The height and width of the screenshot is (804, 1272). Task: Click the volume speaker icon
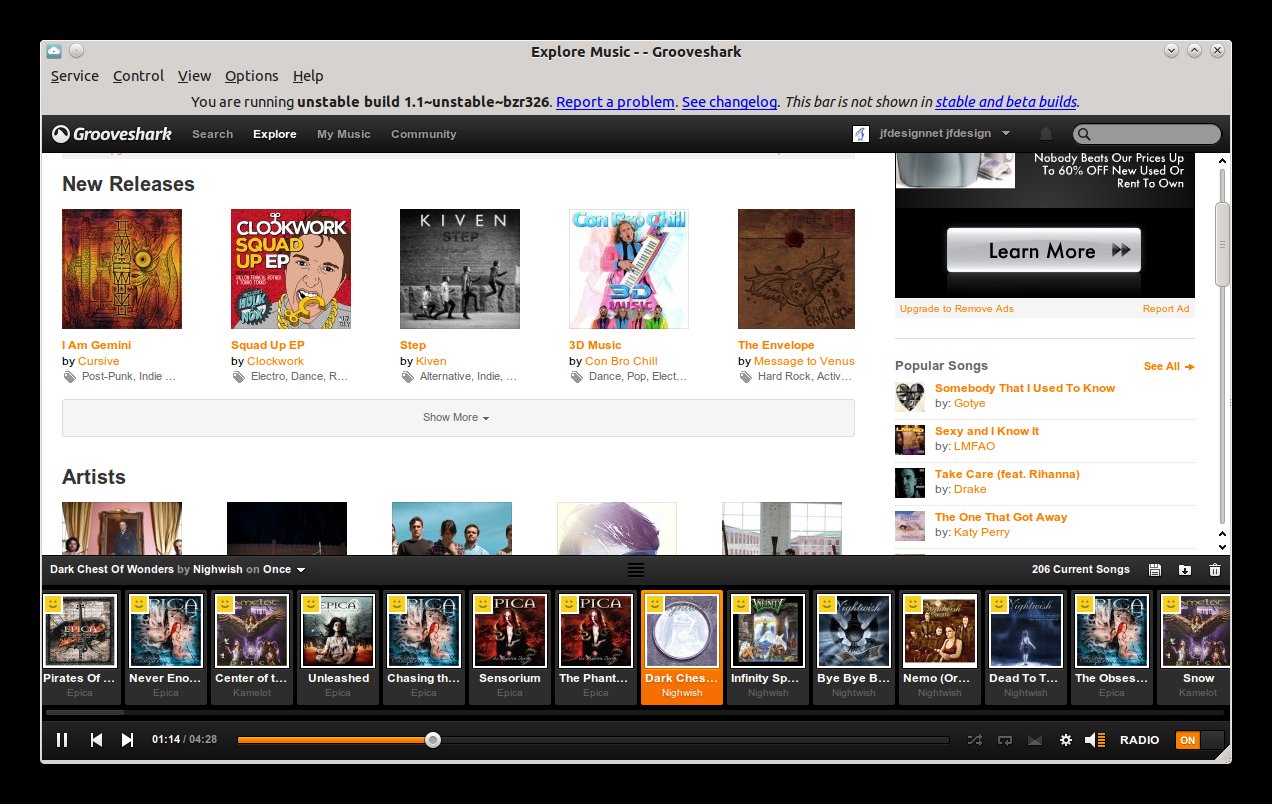[1095, 740]
